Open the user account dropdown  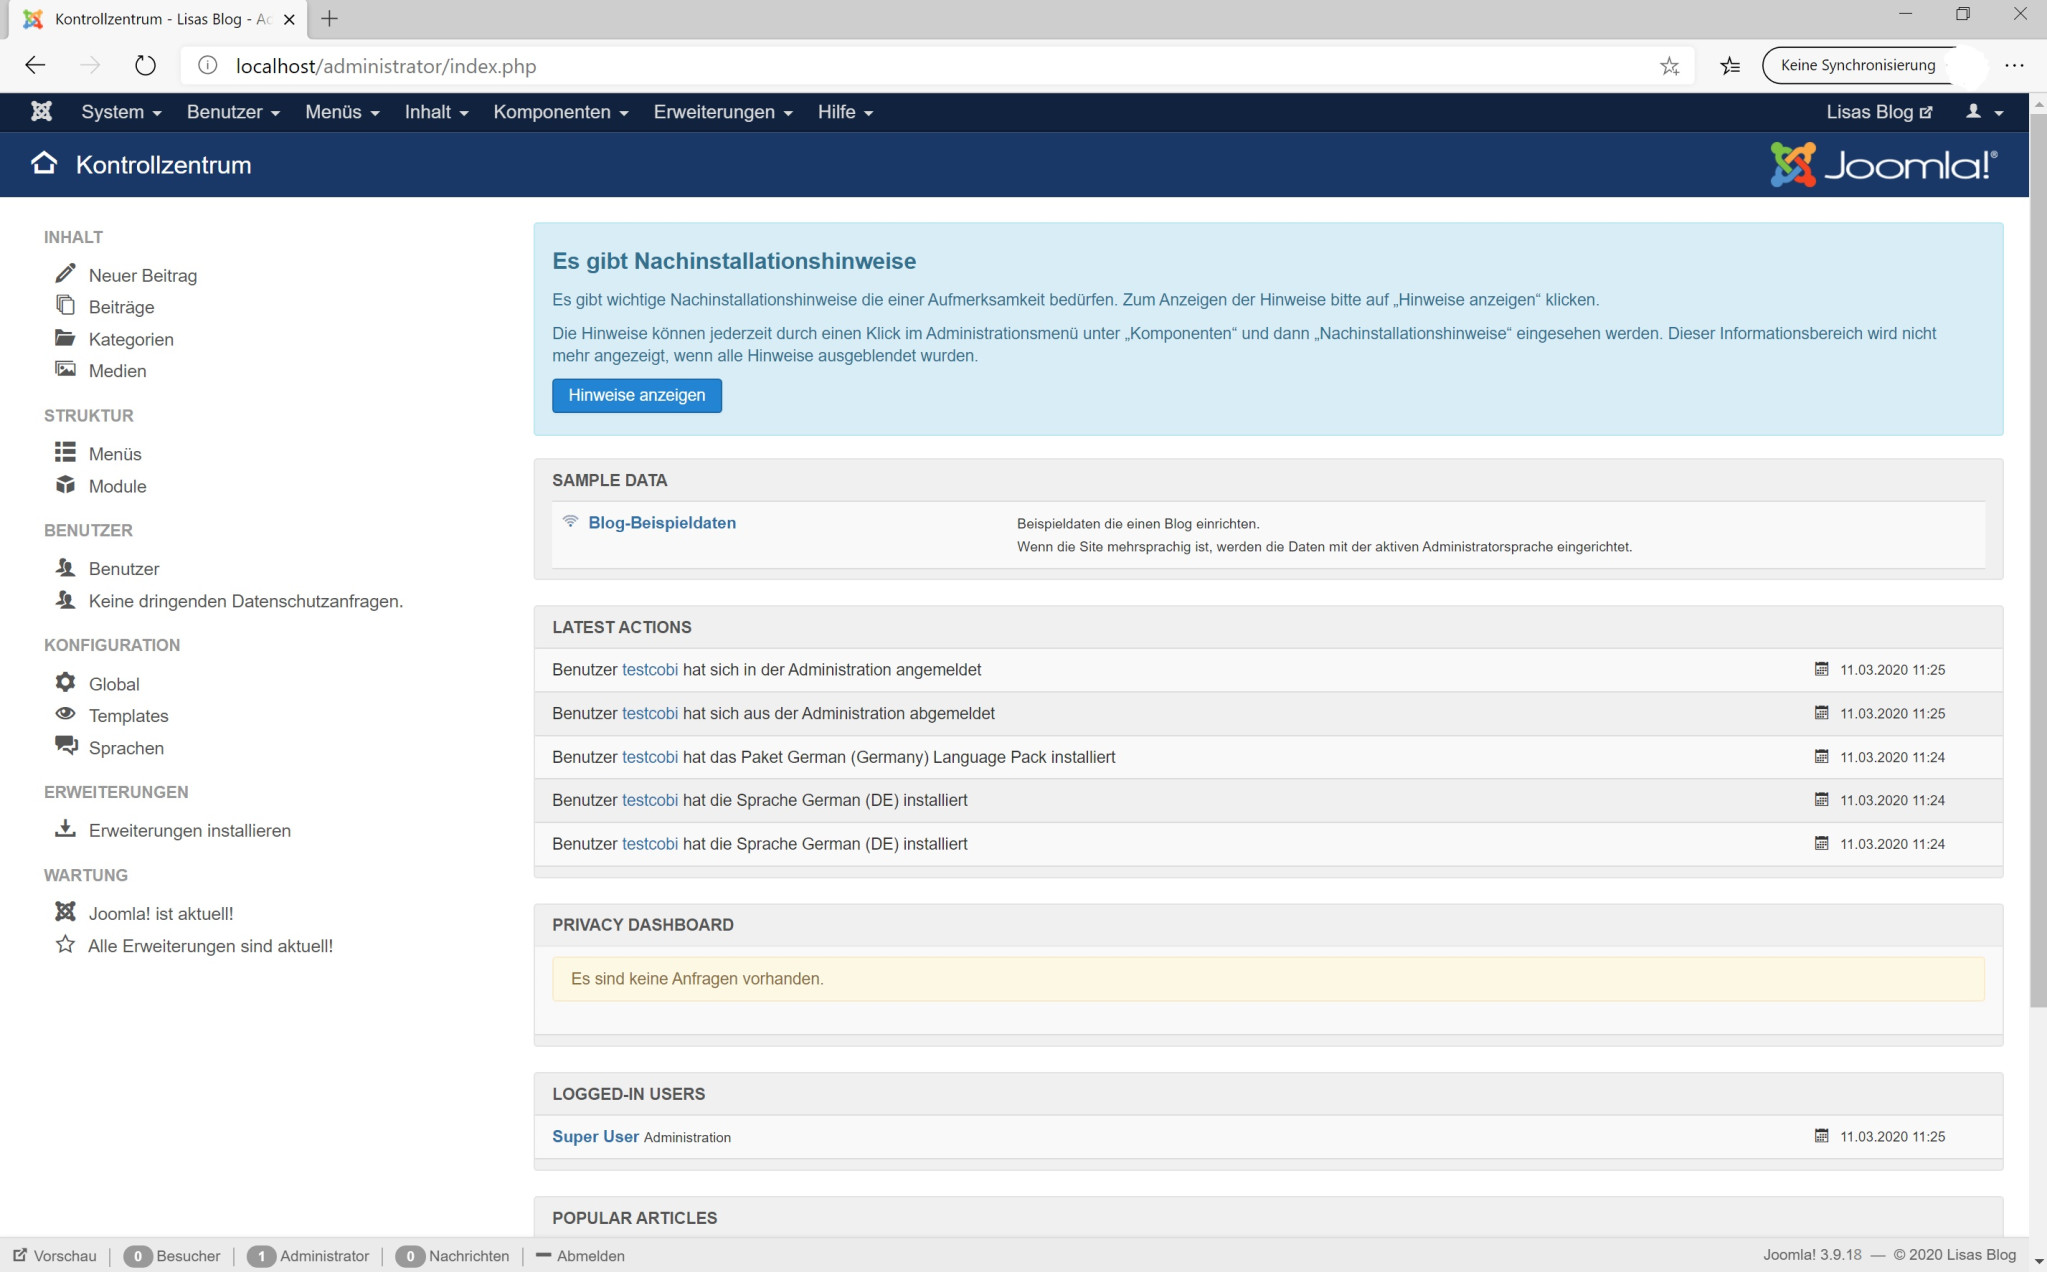(1984, 112)
